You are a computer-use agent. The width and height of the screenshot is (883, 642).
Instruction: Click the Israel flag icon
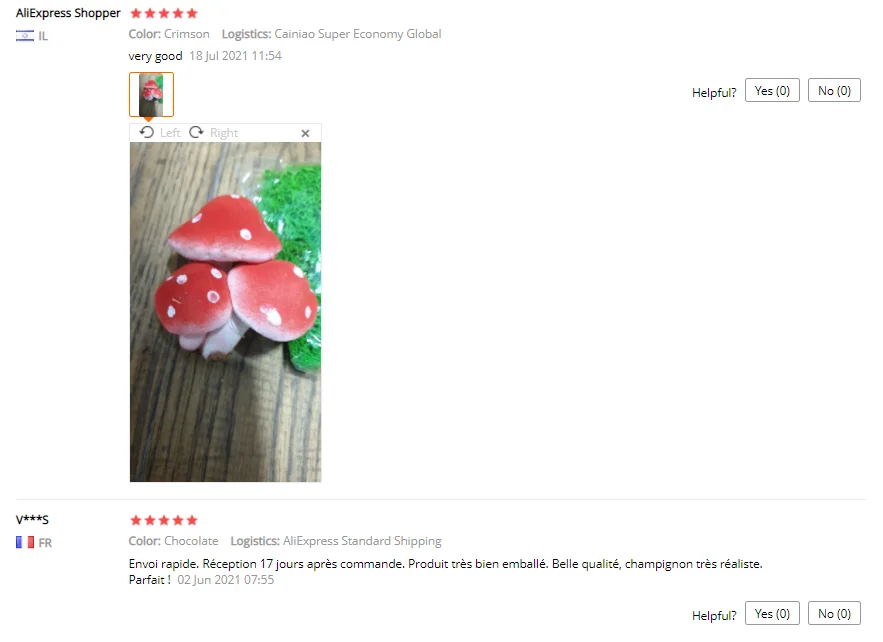(x=25, y=35)
